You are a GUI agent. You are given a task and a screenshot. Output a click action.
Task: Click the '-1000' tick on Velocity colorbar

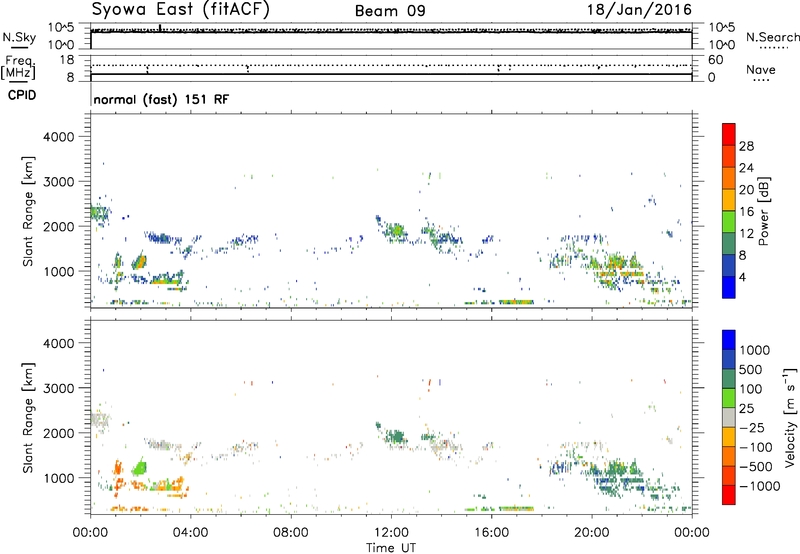[x=760, y=486]
